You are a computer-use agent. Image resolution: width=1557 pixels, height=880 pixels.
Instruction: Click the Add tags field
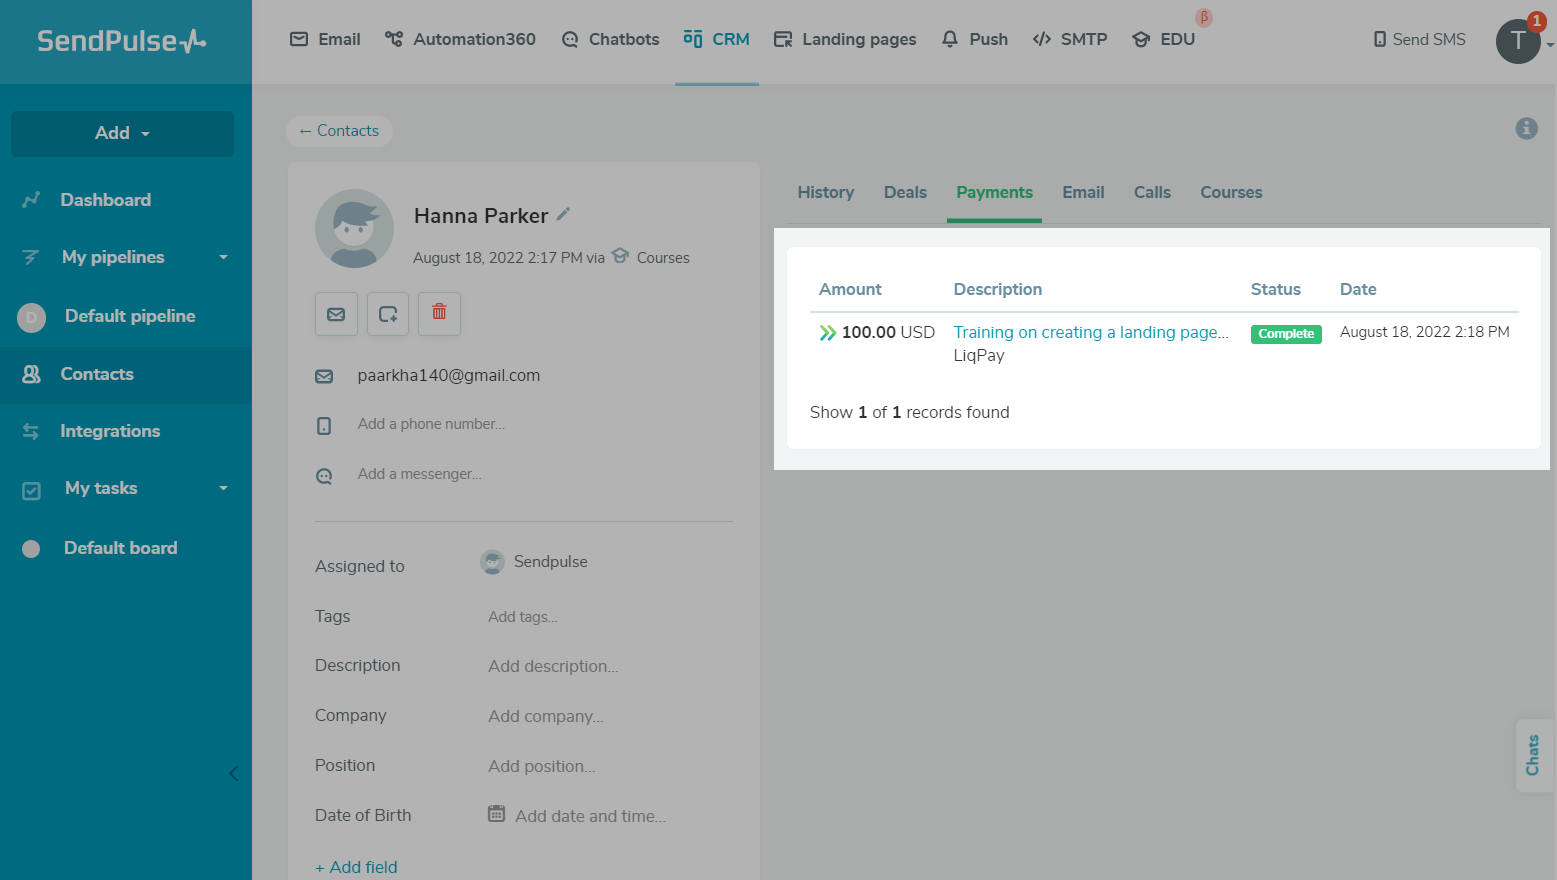[523, 617]
